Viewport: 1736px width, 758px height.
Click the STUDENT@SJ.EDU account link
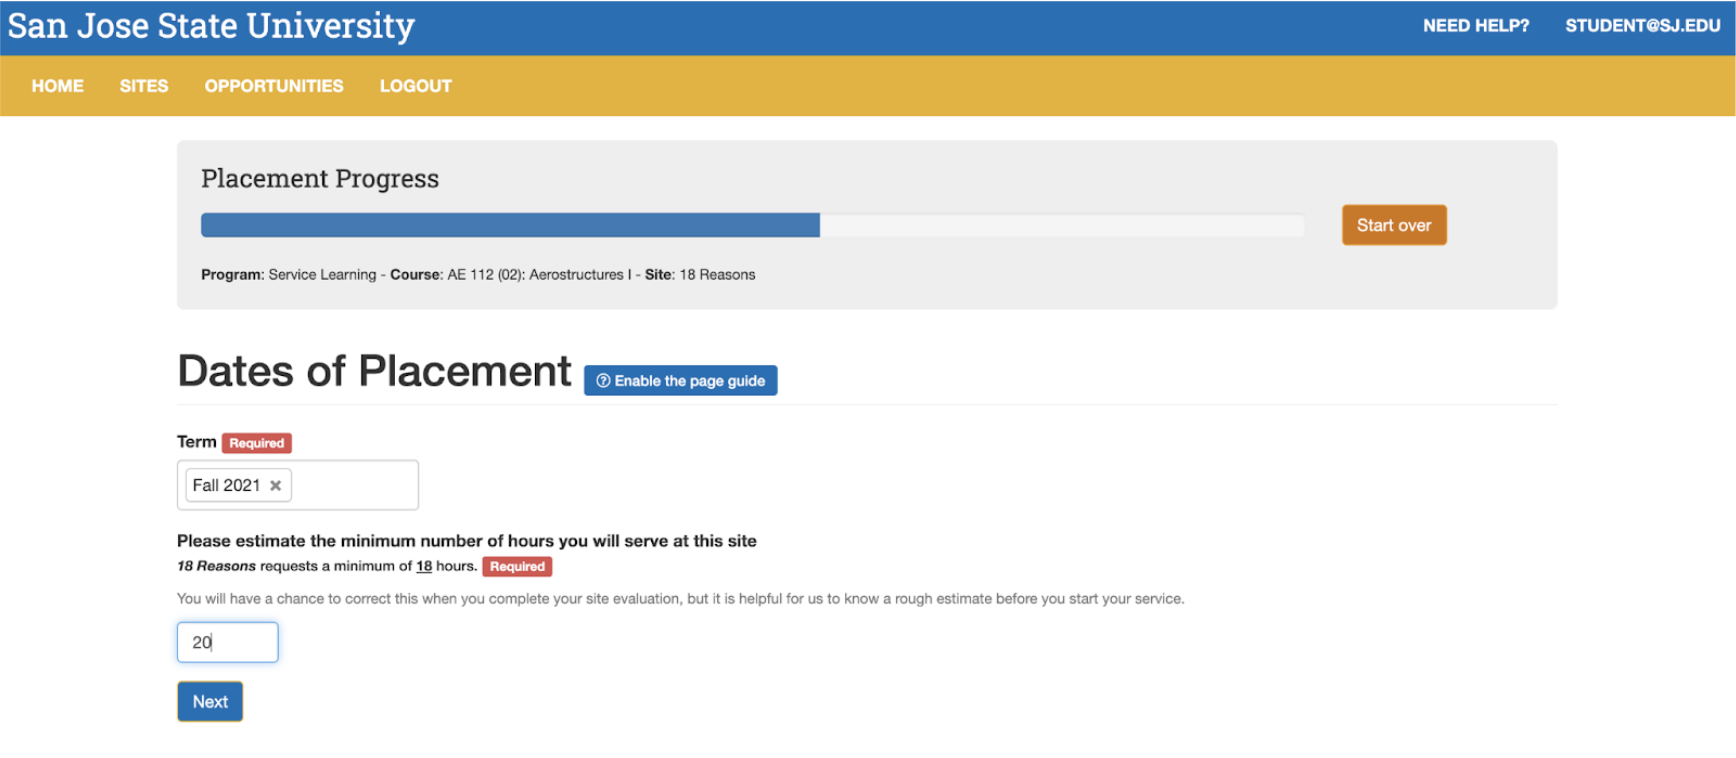pyautogui.click(x=1642, y=26)
